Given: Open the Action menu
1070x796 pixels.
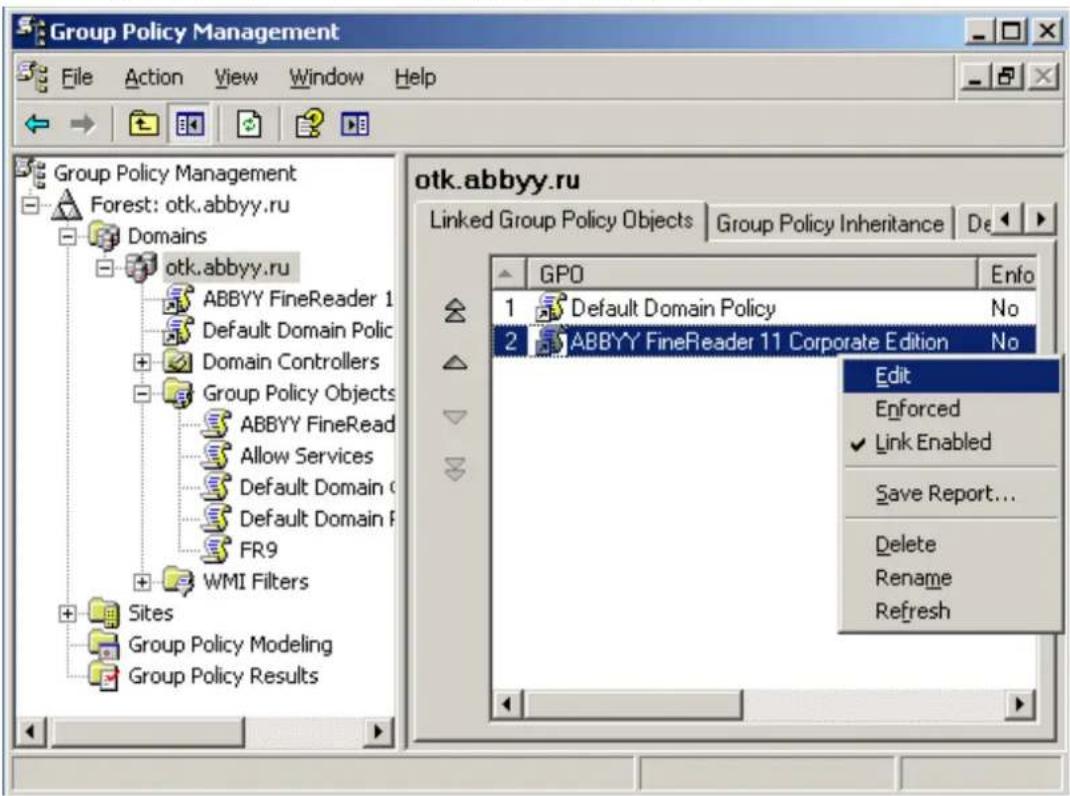Looking at the screenshot, I should point(154,77).
